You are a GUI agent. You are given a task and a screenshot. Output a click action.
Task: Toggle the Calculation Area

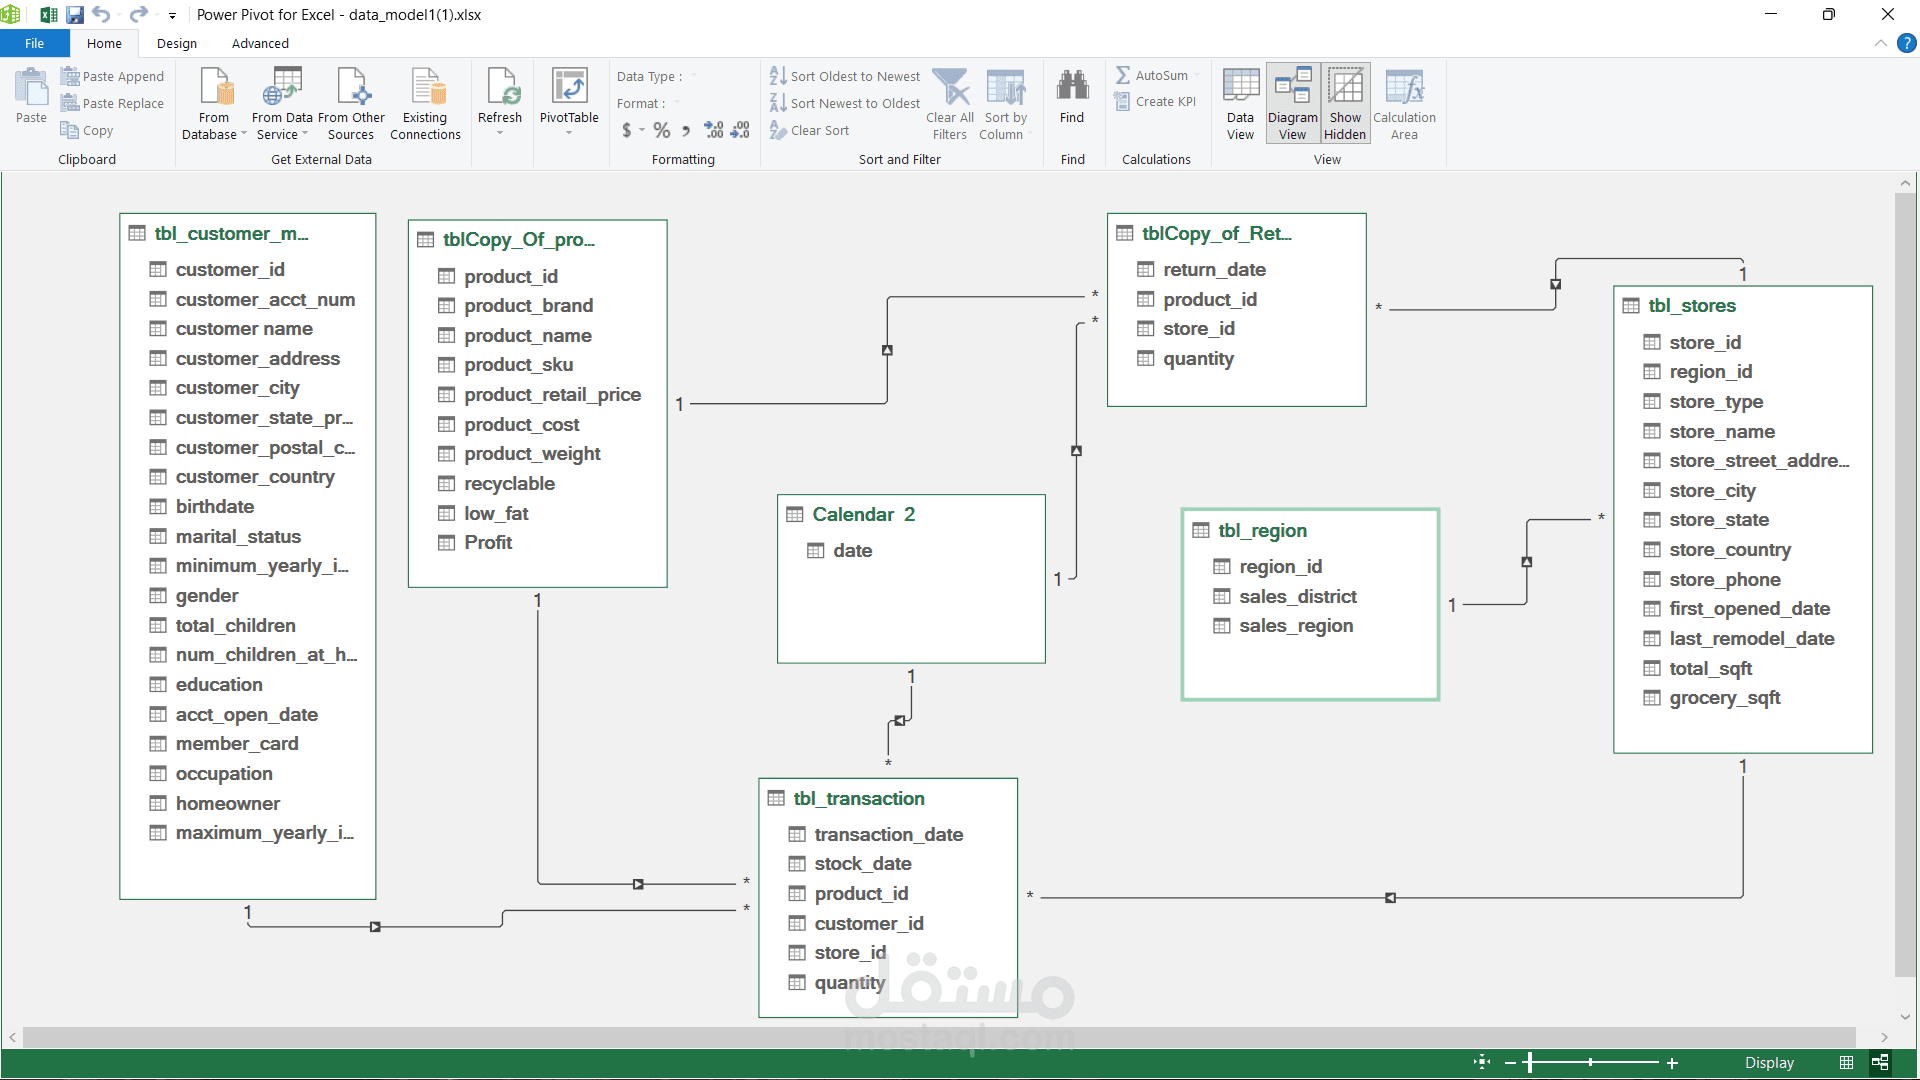click(x=1404, y=104)
